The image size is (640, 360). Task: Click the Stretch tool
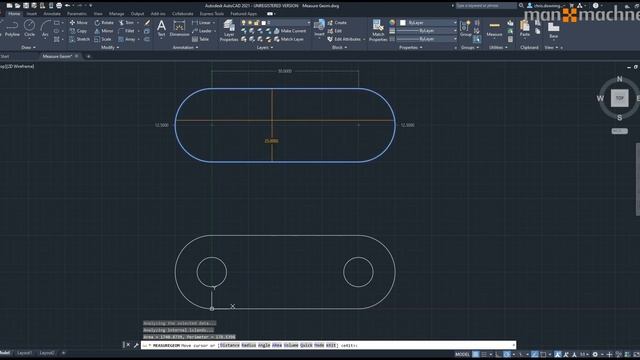coord(79,39)
